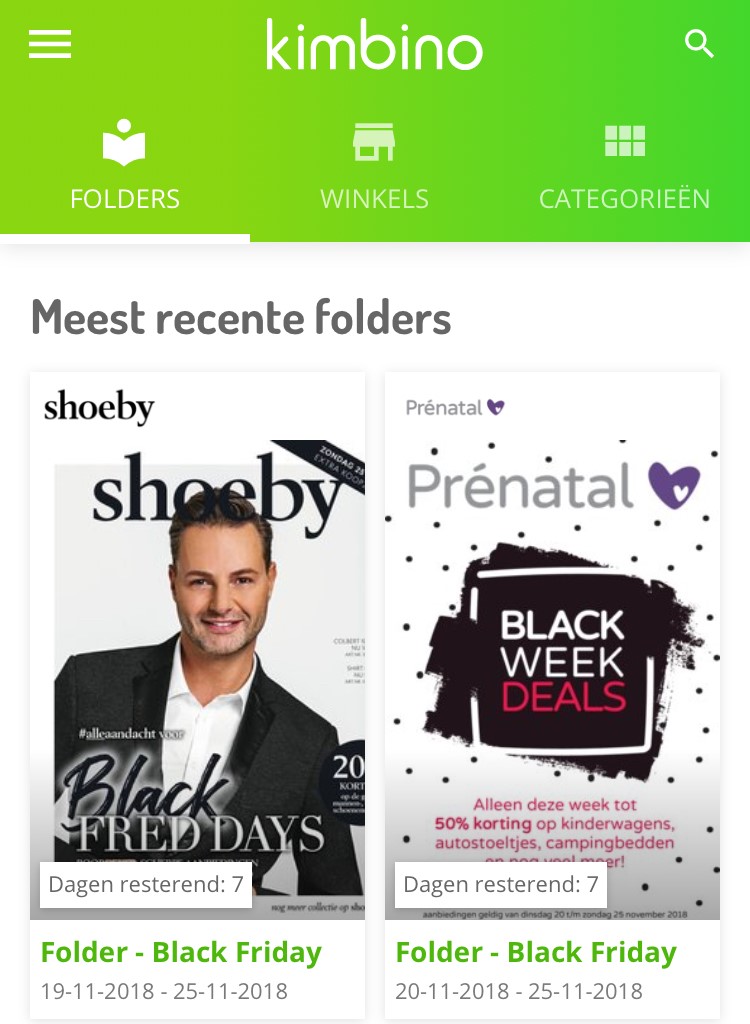
Task: Select the Folders book icon
Action: click(x=124, y=141)
